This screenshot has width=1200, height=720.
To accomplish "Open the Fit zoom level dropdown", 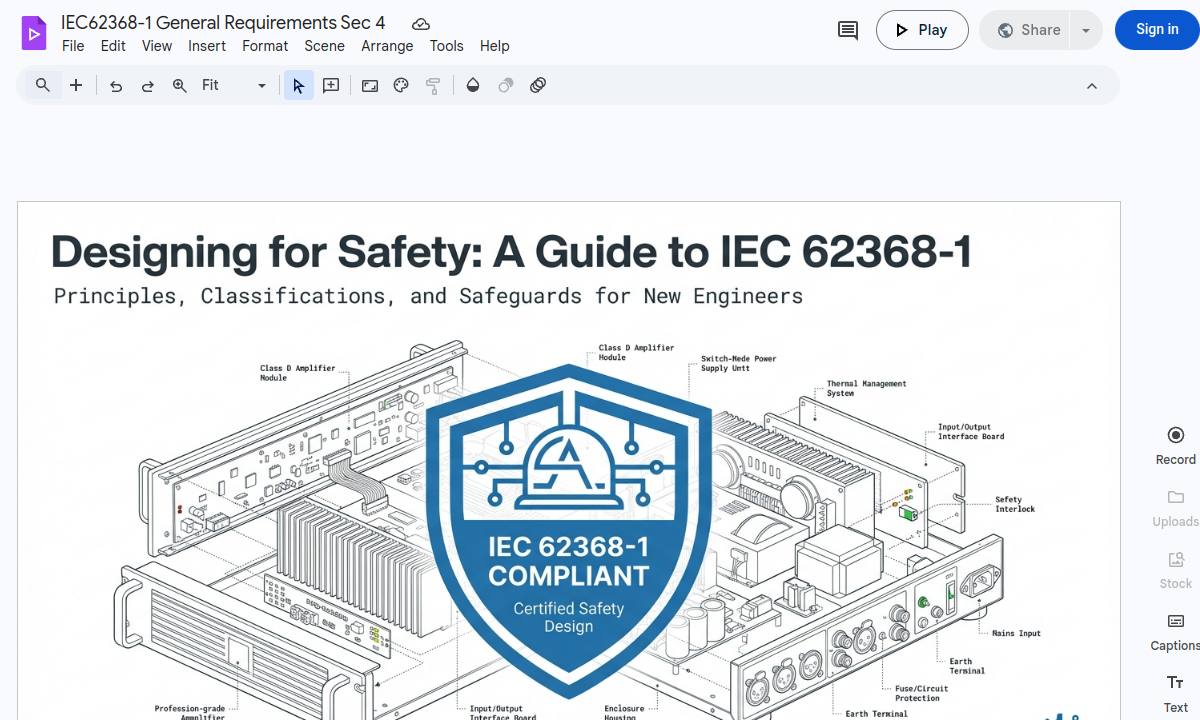I will [234, 86].
